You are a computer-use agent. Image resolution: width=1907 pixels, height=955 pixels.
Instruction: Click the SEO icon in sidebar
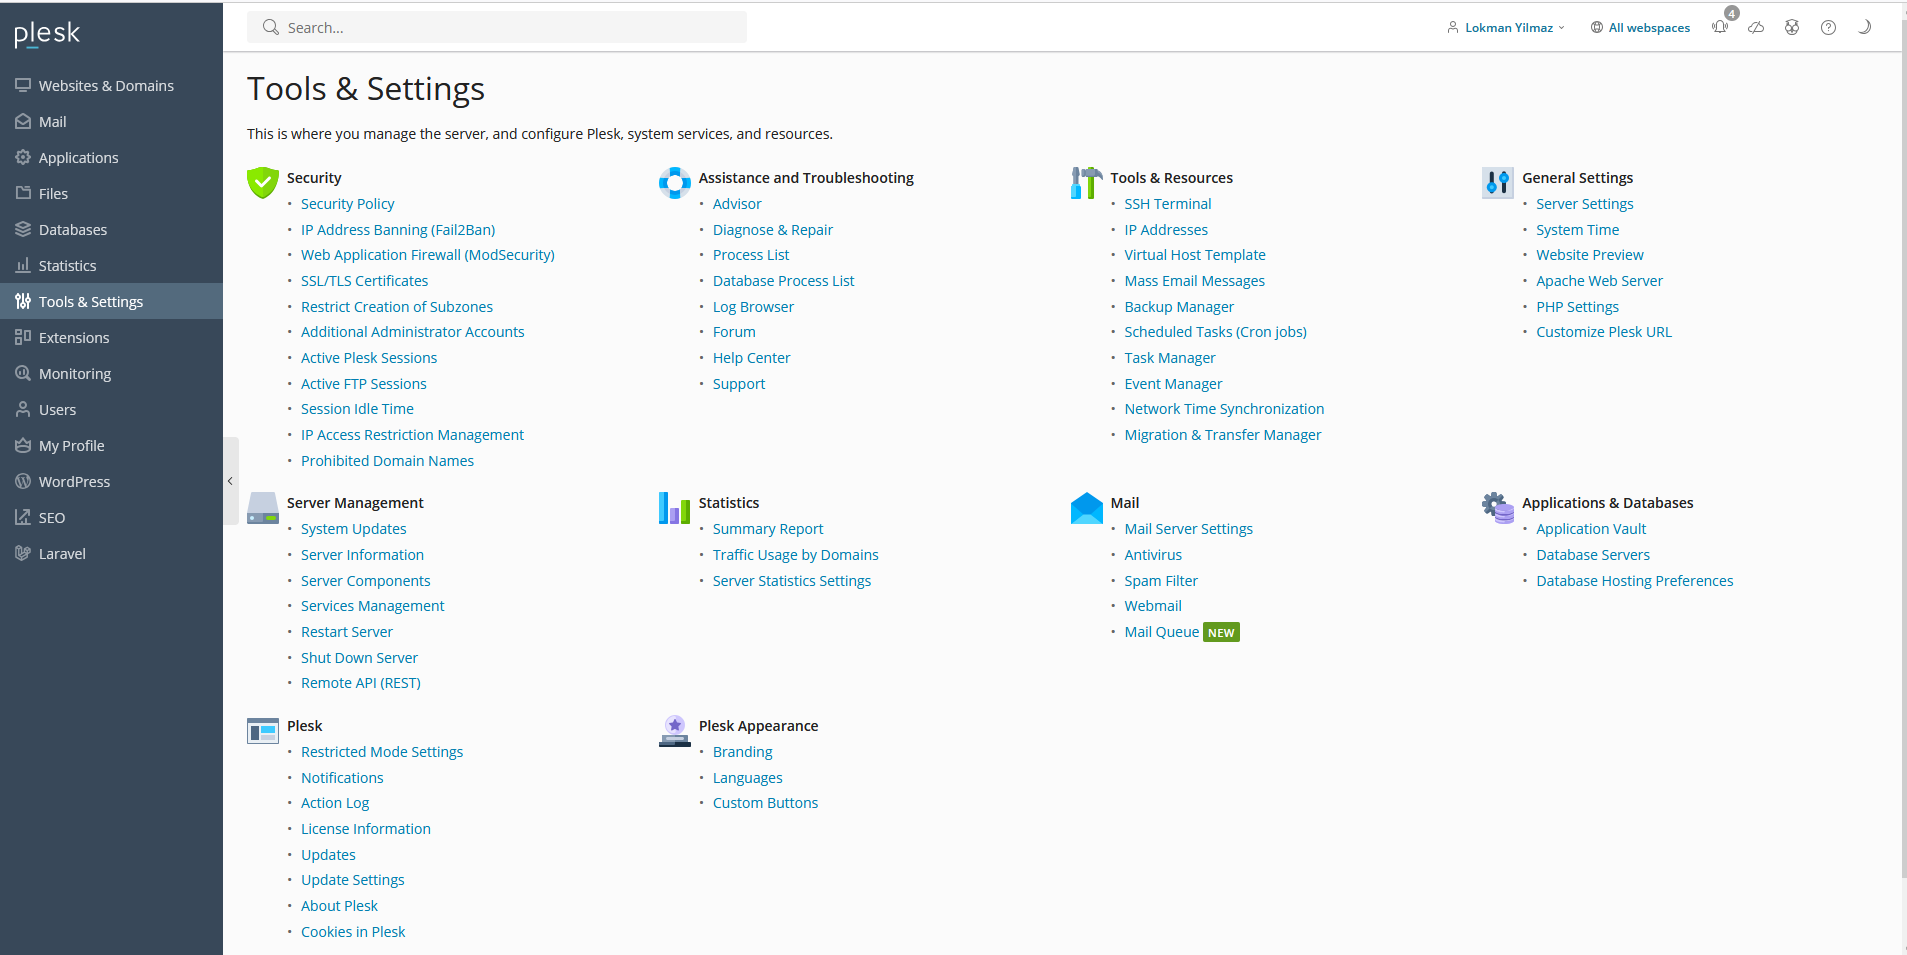(23, 517)
